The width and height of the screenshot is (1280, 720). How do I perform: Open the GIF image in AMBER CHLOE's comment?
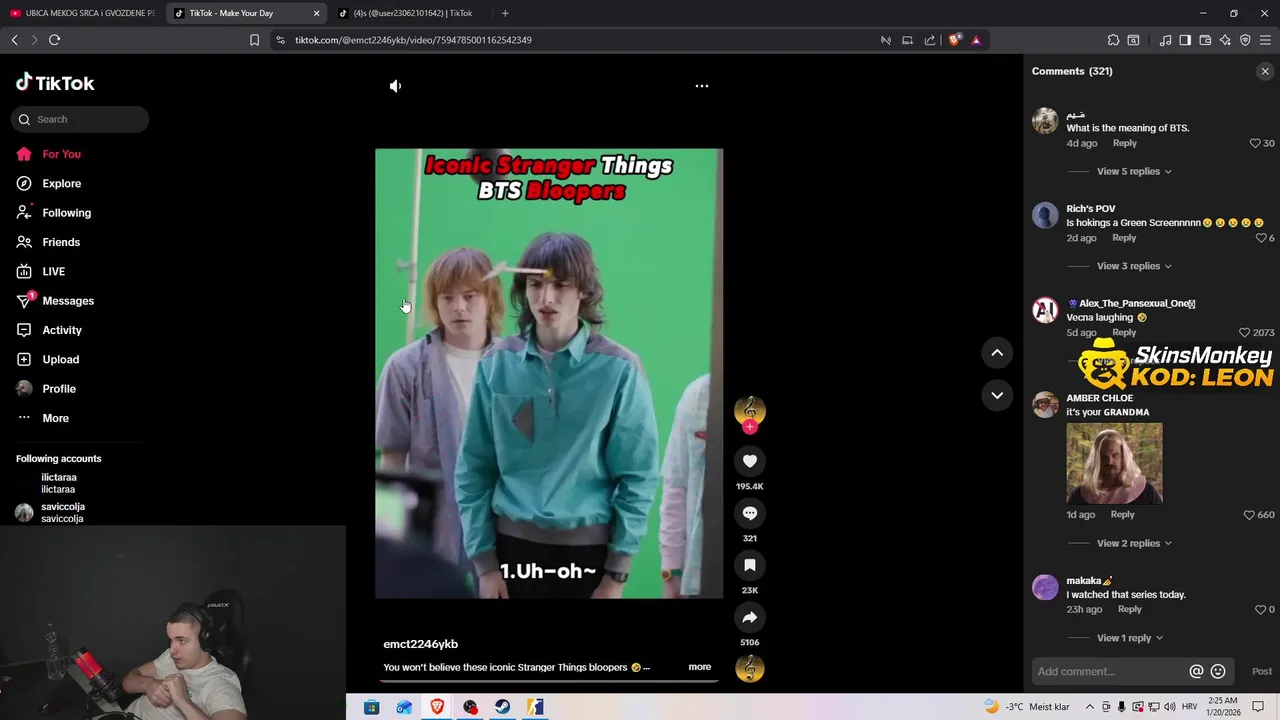click(x=1114, y=463)
